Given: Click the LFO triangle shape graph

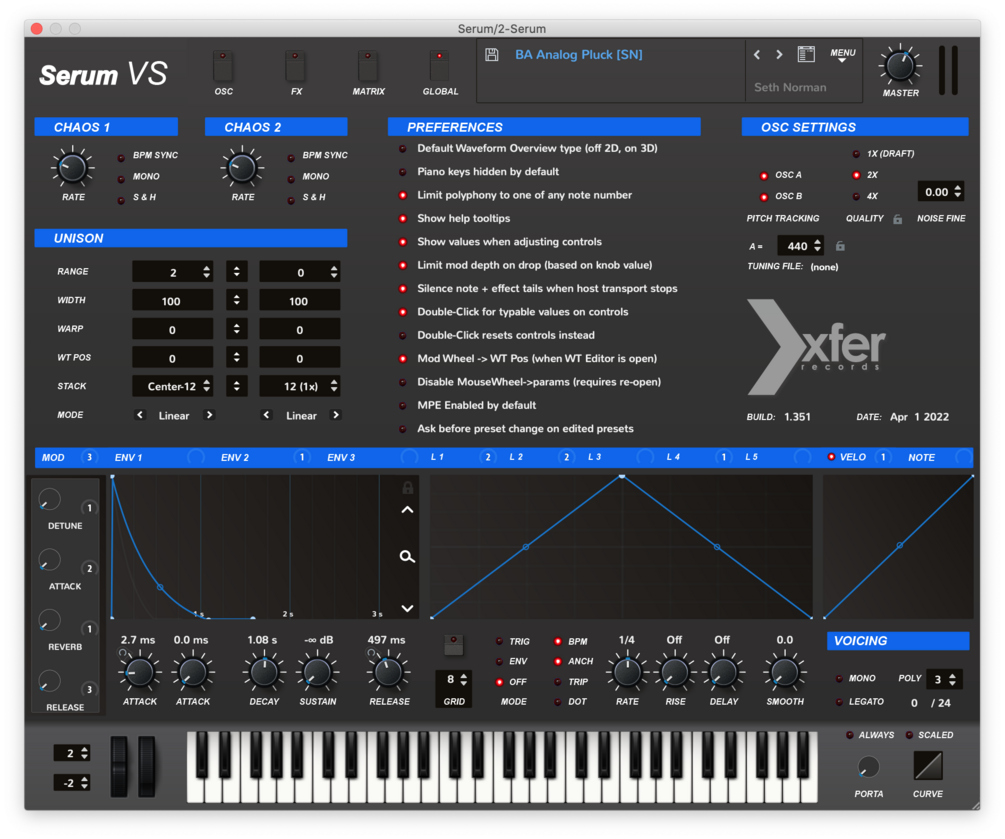Looking at the screenshot, I should [622, 547].
